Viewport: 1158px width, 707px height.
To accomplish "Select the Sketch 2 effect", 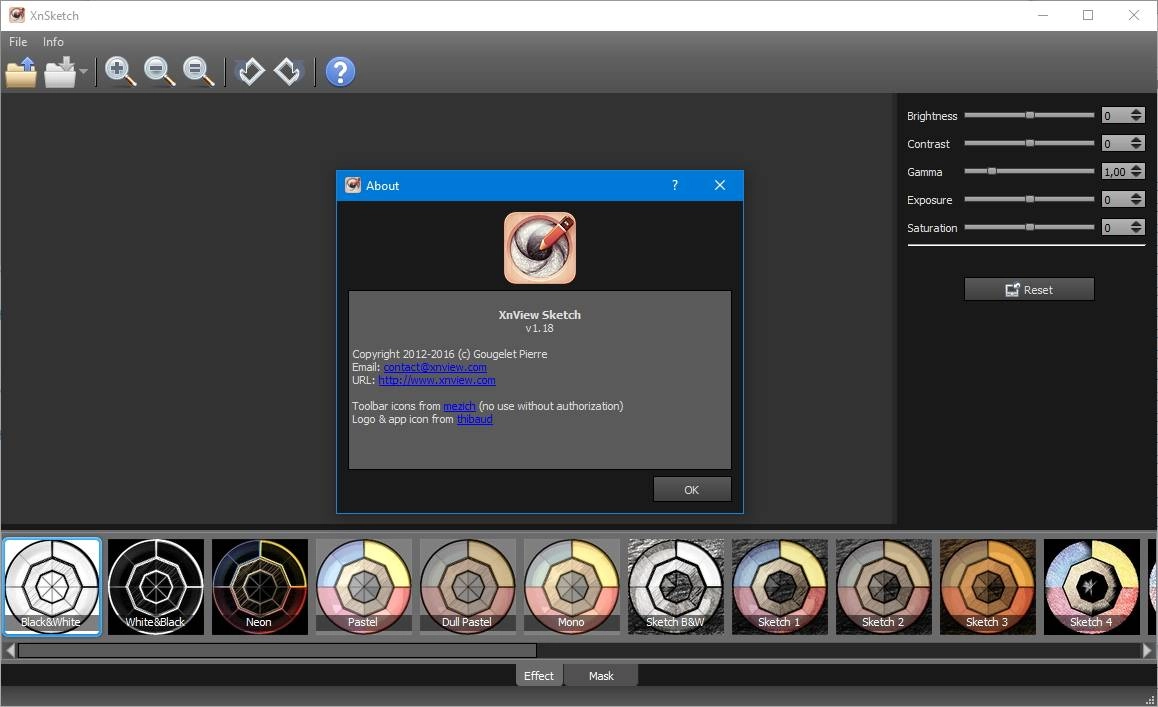I will coord(884,587).
